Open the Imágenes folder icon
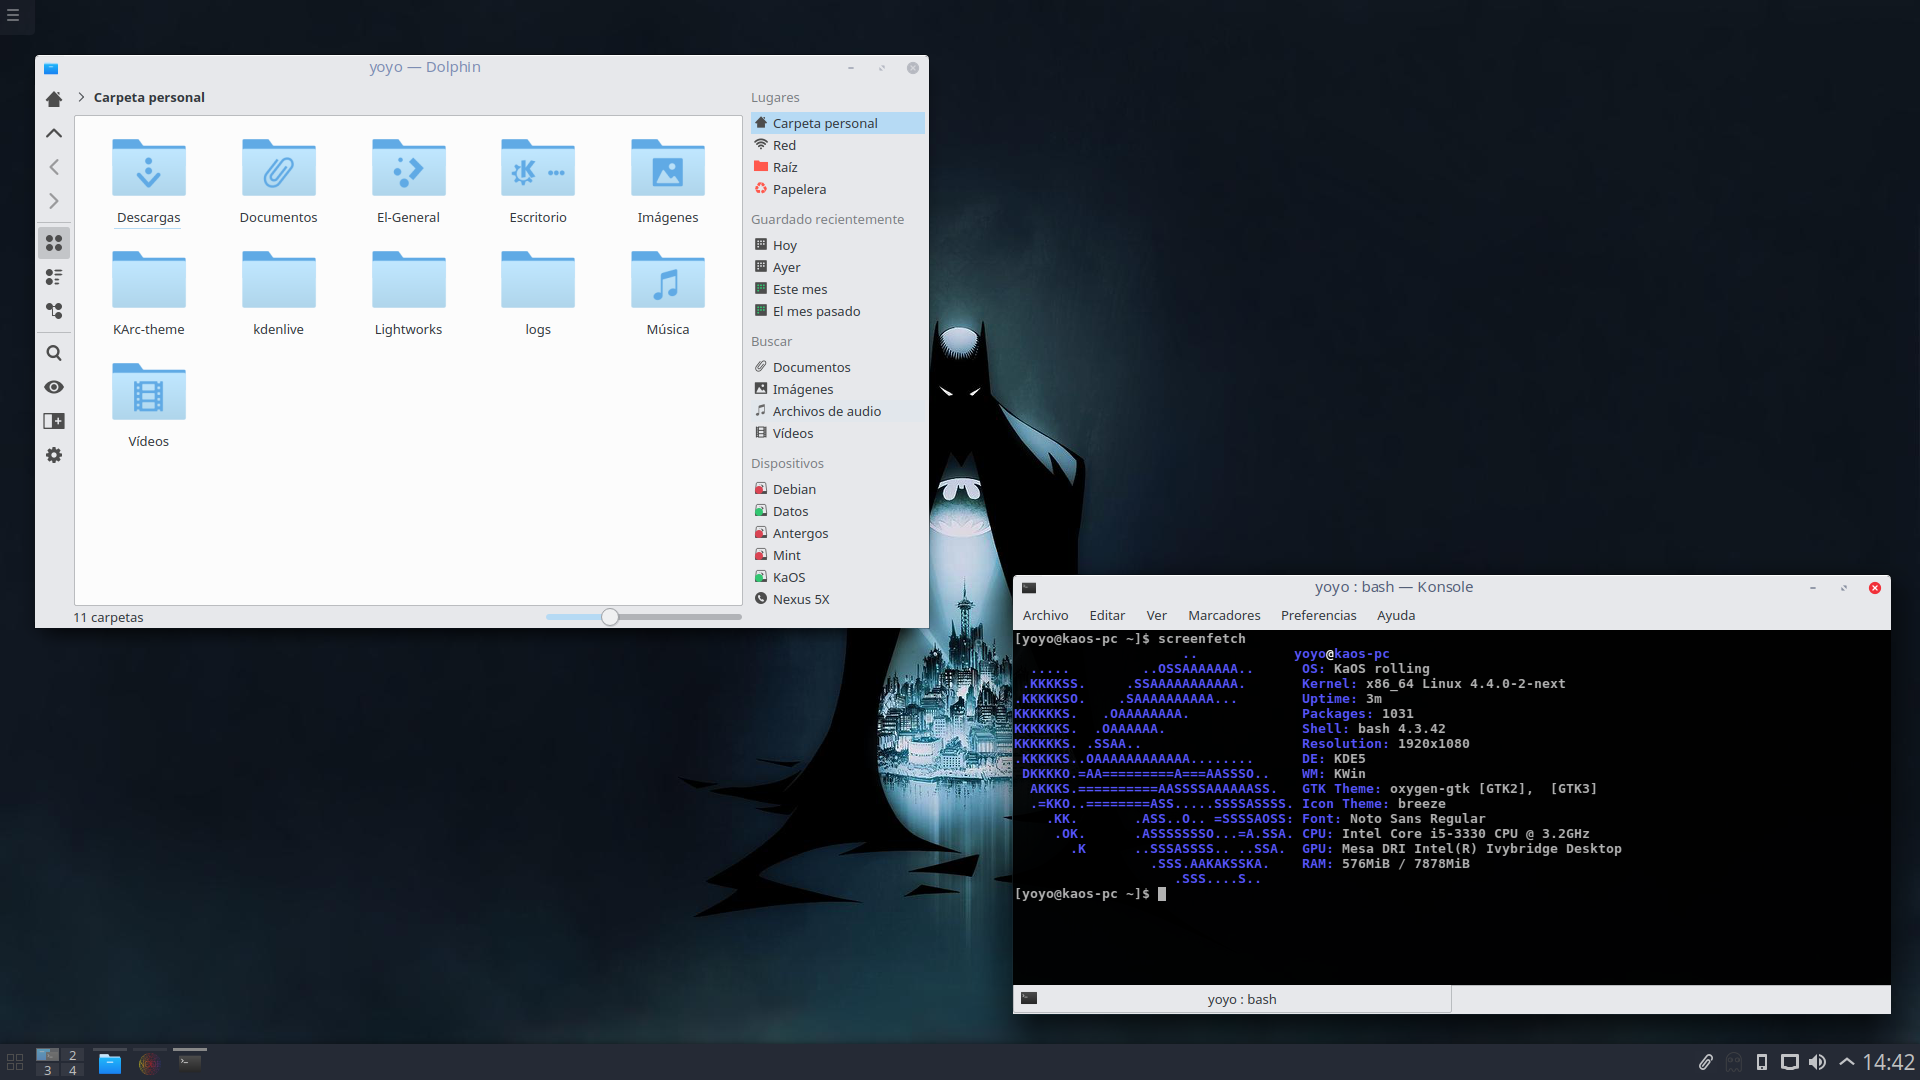Viewport: 1920px width, 1080px height. pos(668,168)
